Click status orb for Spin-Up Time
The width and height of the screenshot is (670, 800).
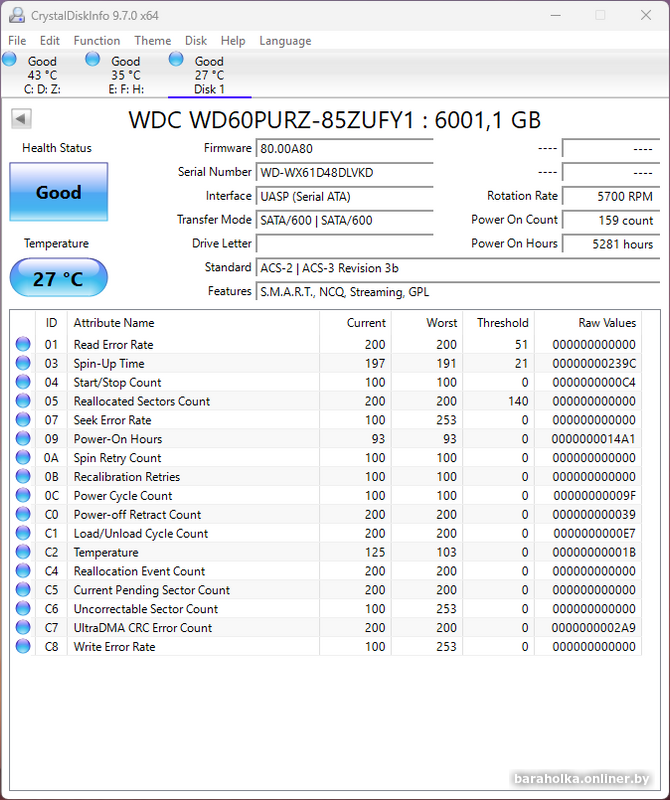(x=23, y=363)
